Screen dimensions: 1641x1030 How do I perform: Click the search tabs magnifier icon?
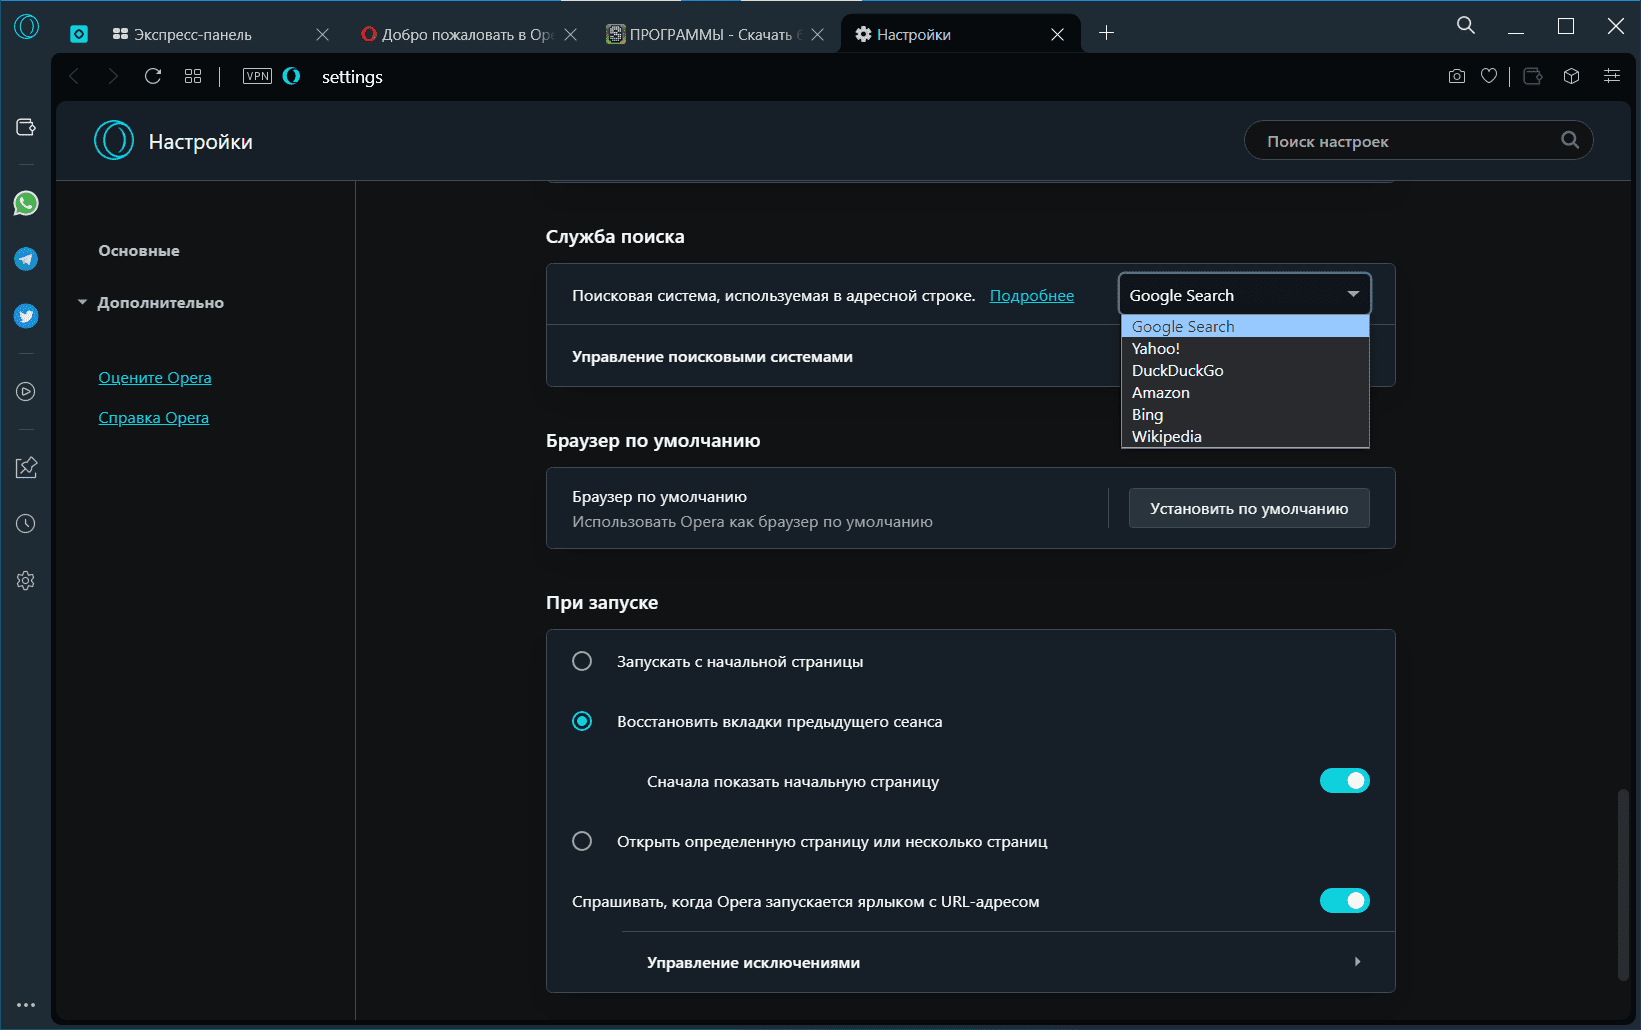1466,26
